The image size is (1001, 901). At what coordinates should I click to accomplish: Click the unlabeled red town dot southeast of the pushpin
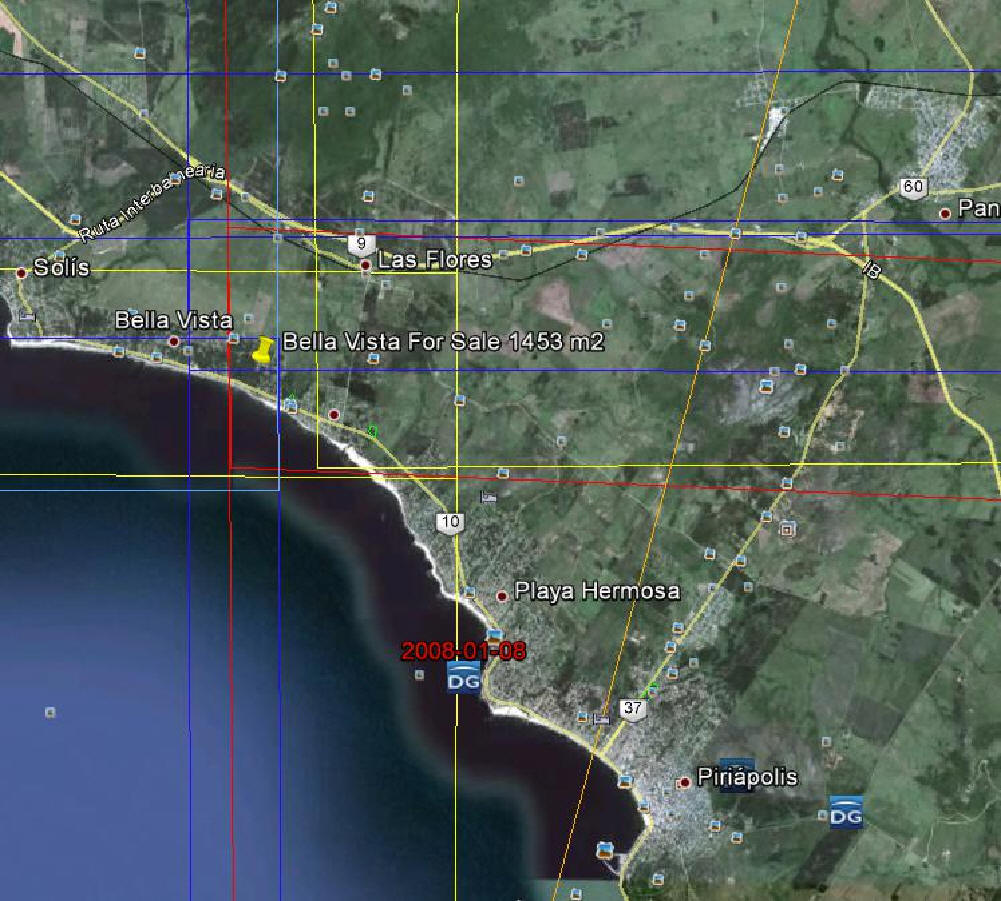click(x=333, y=415)
